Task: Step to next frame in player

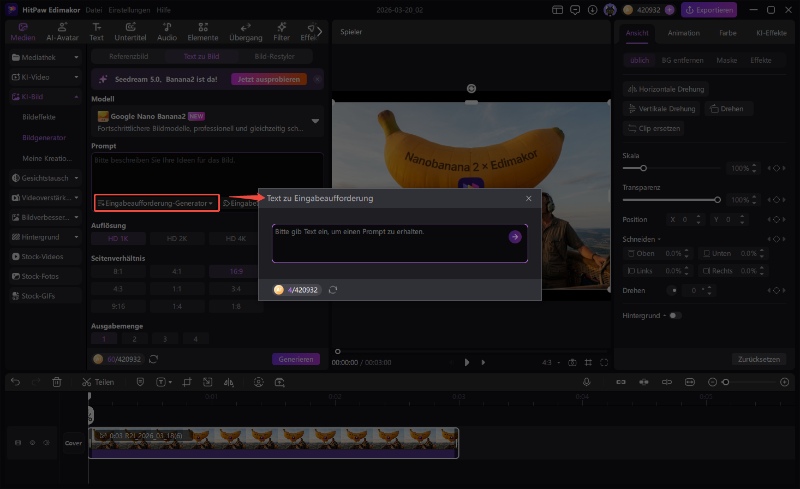Action: [x=483, y=362]
